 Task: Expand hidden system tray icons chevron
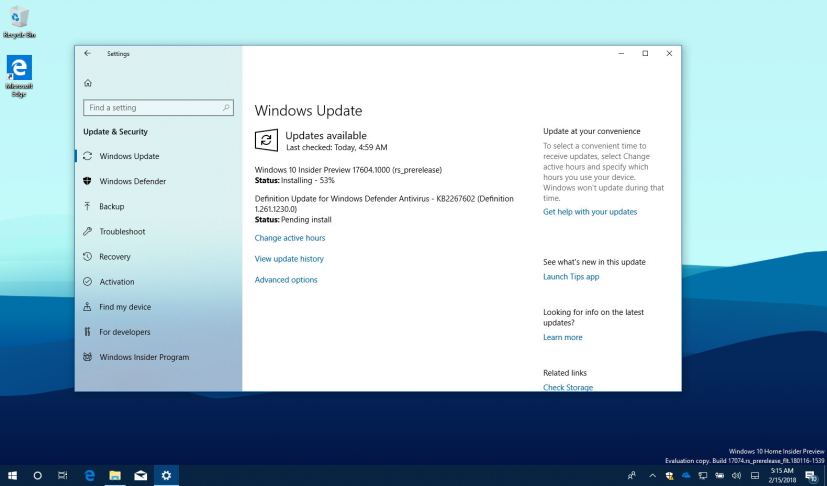click(652, 475)
